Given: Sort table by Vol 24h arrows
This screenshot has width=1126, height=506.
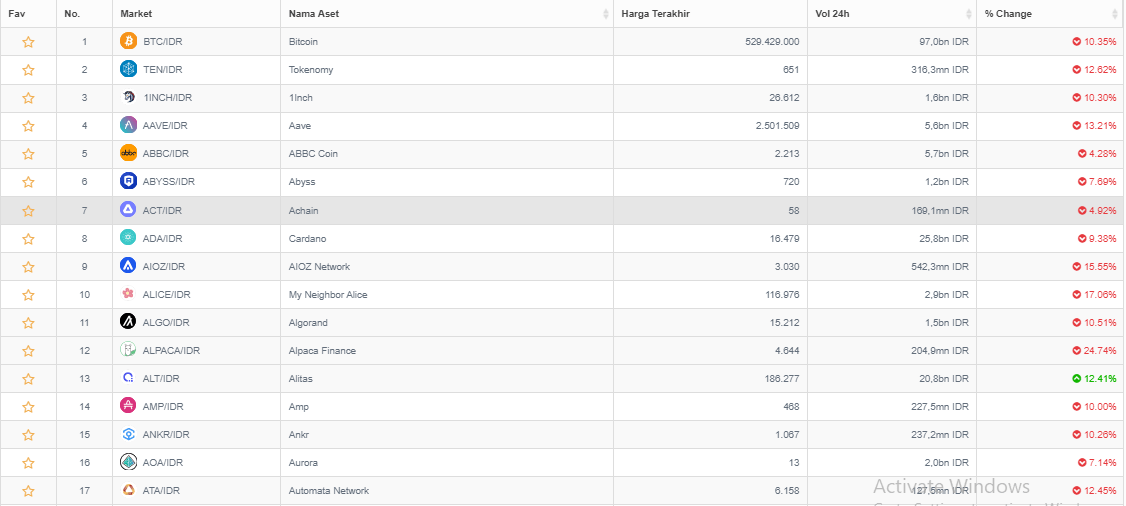Looking at the screenshot, I should [968, 14].
